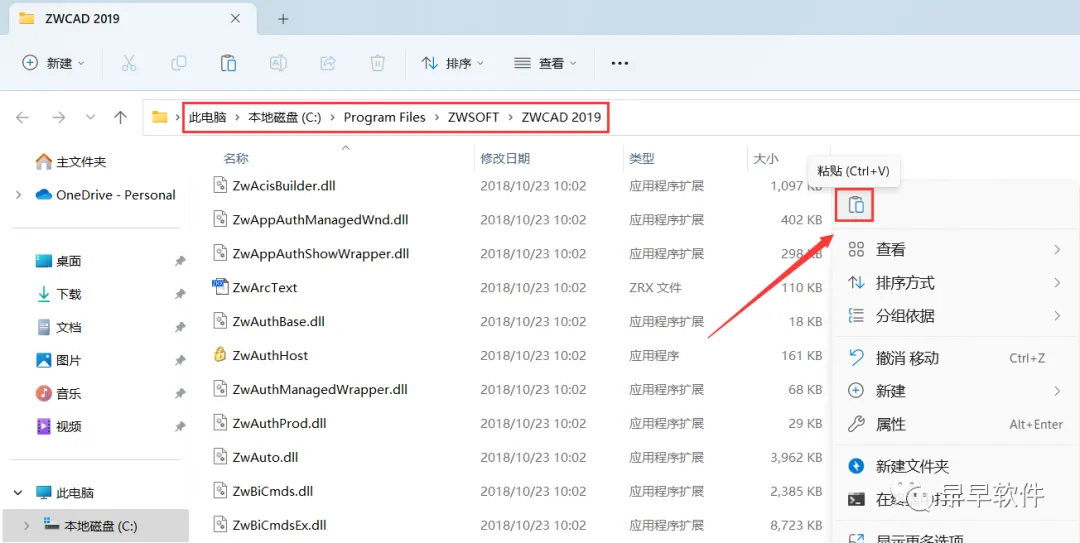Click the Delete trash icon in toolbar
1080x543 pixels.
(377, 63)
